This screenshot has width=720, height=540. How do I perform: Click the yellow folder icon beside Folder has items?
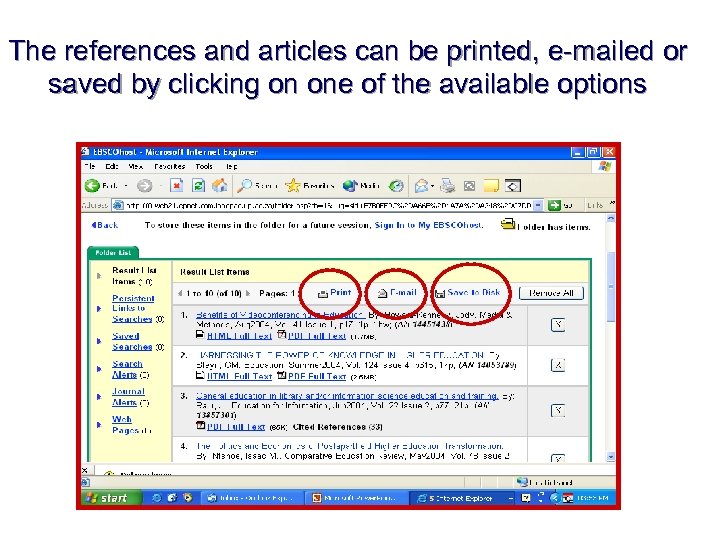(x=508, y=225)
